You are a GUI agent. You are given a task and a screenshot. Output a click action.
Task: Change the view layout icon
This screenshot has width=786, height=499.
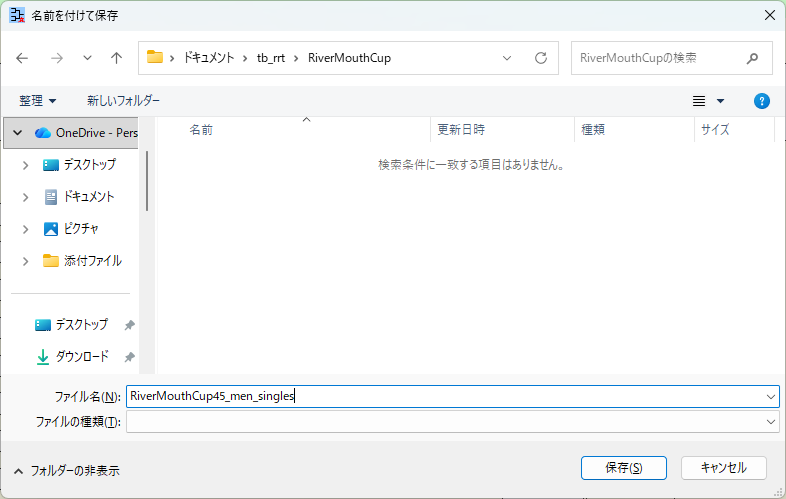699,101
